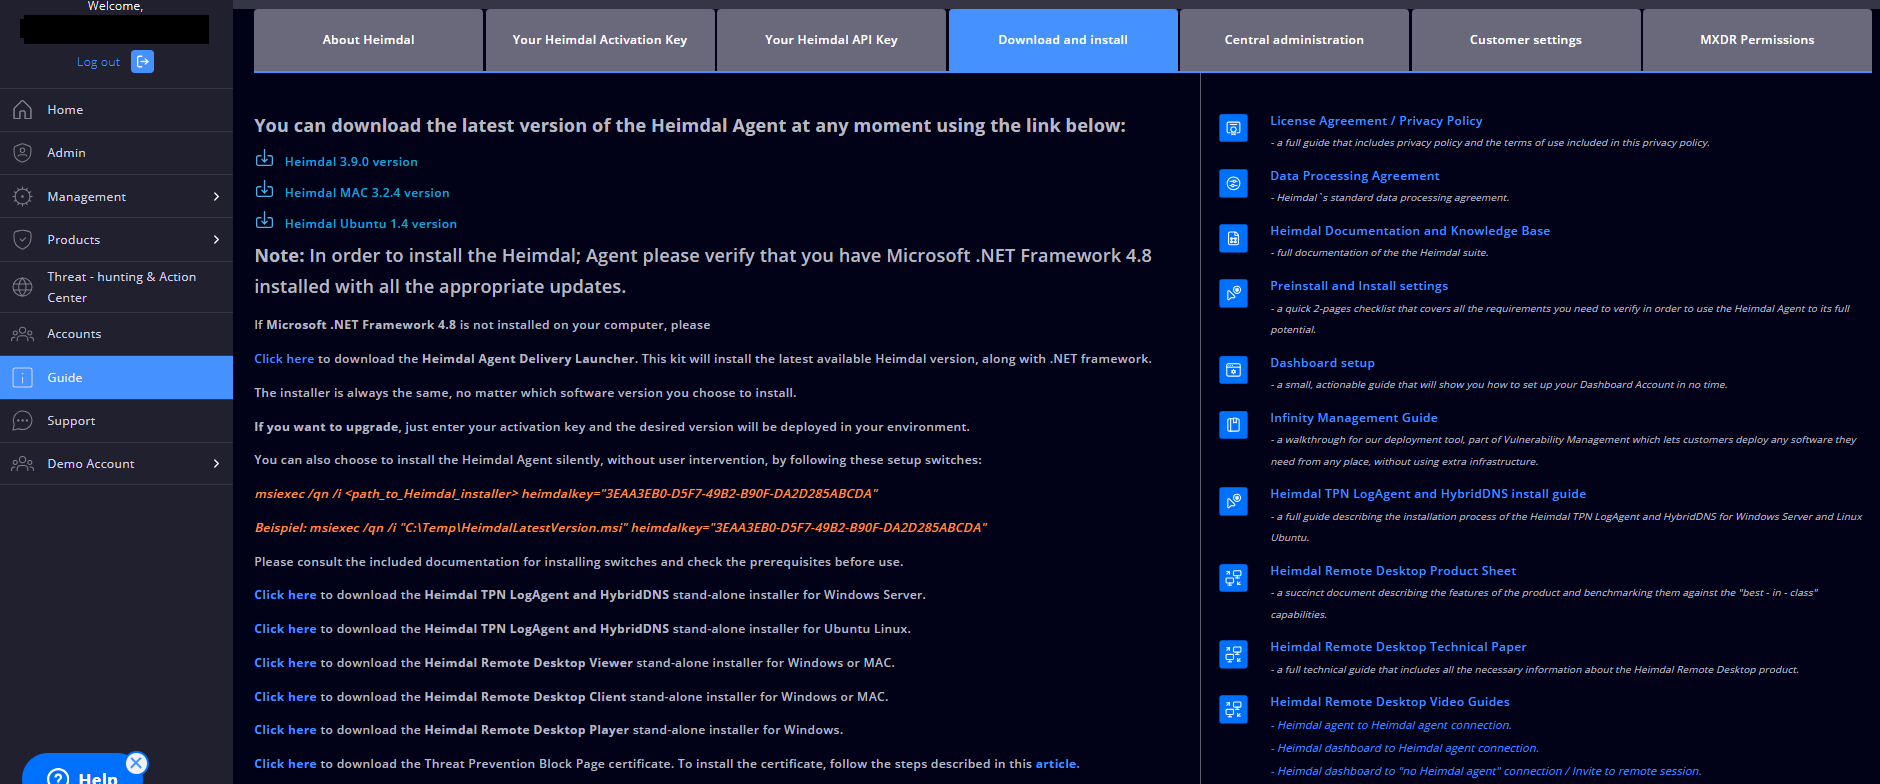Click the Support chat bubble icon

pos(22,421)
